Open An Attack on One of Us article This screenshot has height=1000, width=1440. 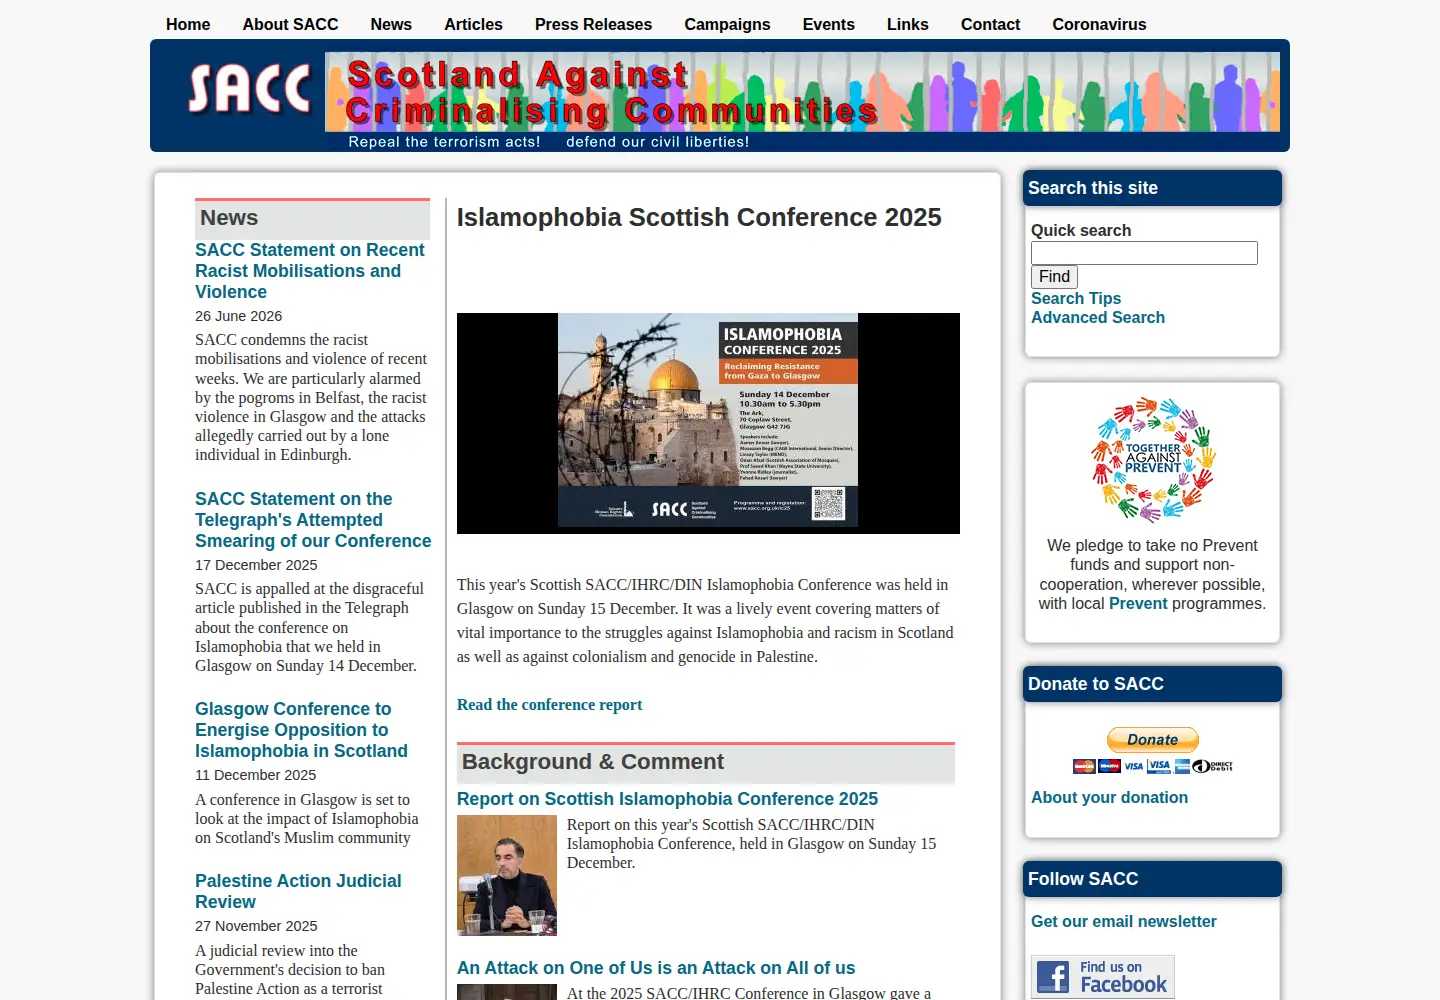tap(656, 968)
